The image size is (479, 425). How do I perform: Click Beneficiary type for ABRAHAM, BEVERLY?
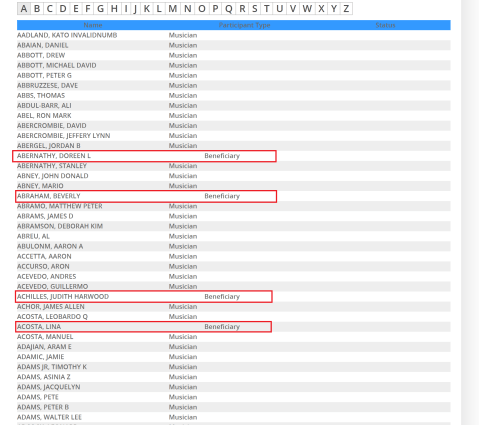(x=222, y=196)
